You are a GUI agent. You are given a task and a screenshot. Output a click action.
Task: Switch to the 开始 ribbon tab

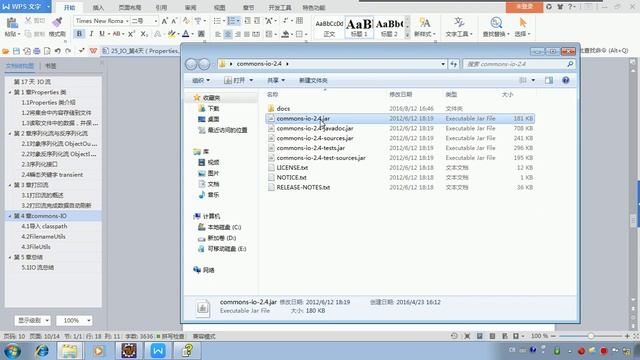(x=69, y=8)
